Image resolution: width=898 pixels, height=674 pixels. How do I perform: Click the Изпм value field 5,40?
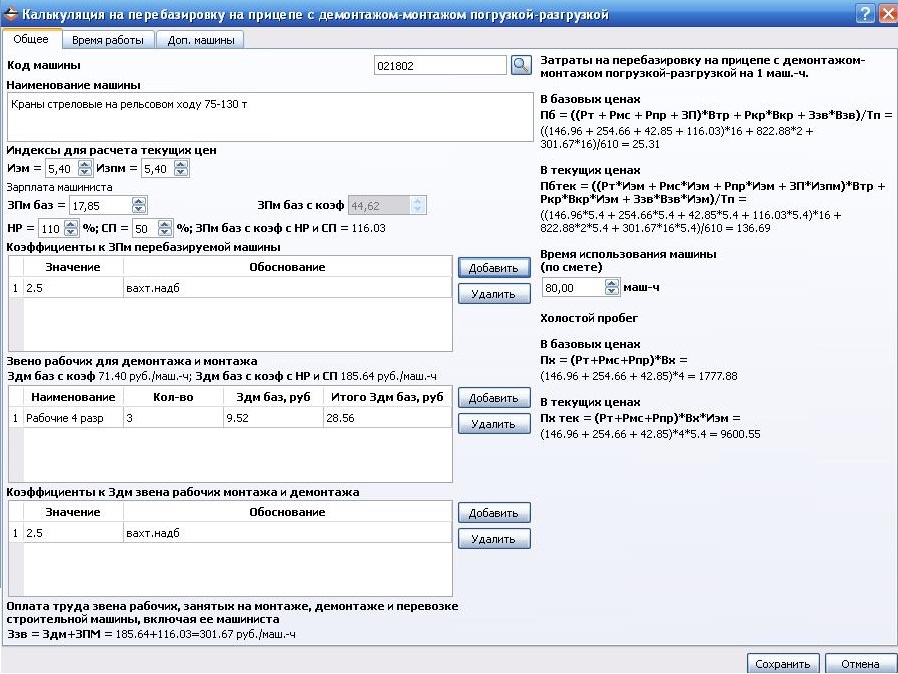(x=157, y=169)
